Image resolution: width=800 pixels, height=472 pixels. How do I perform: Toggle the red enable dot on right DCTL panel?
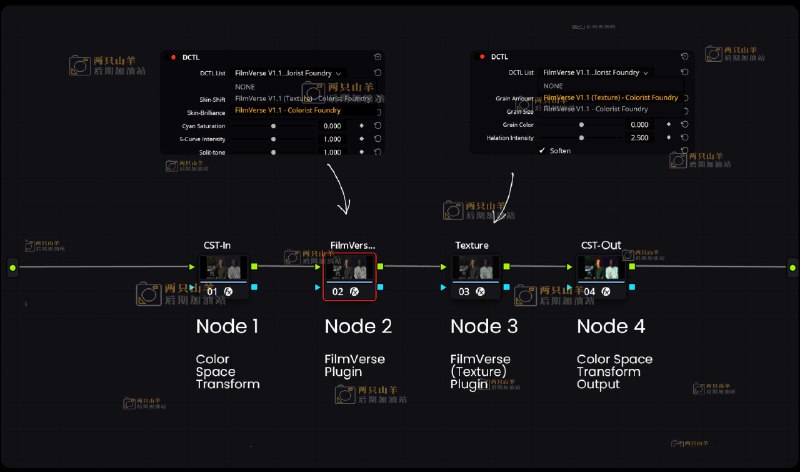click(x=482, y=57)
